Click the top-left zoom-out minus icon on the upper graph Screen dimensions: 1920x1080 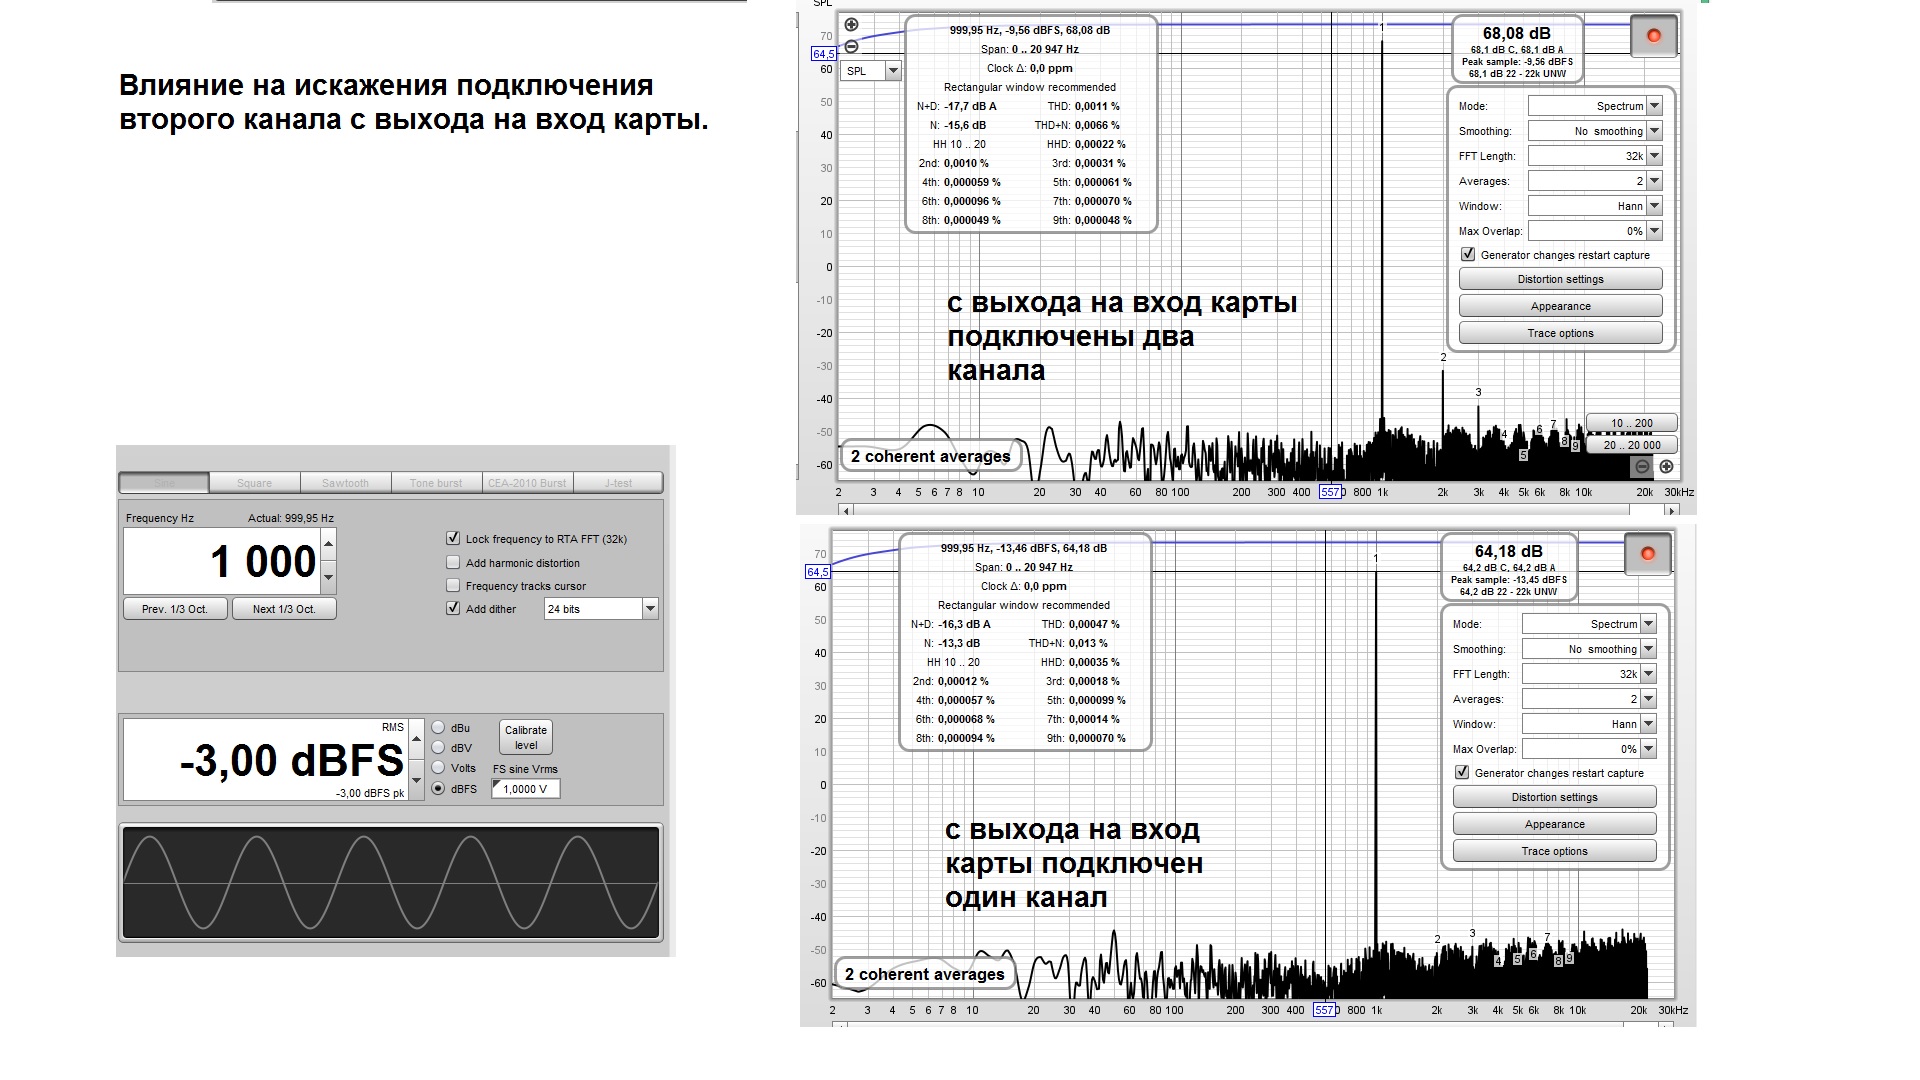pyautogui.click(x=851, y=46)
